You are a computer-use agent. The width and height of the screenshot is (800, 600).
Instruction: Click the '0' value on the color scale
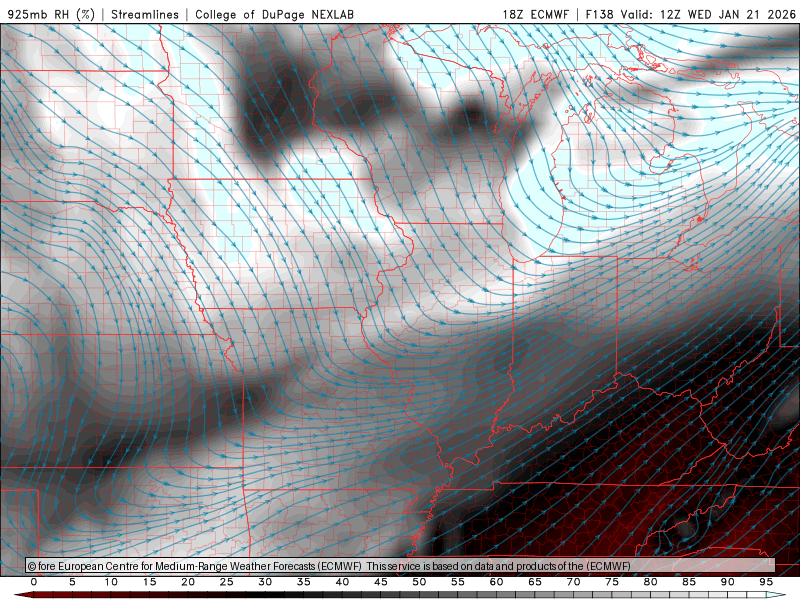34,582
